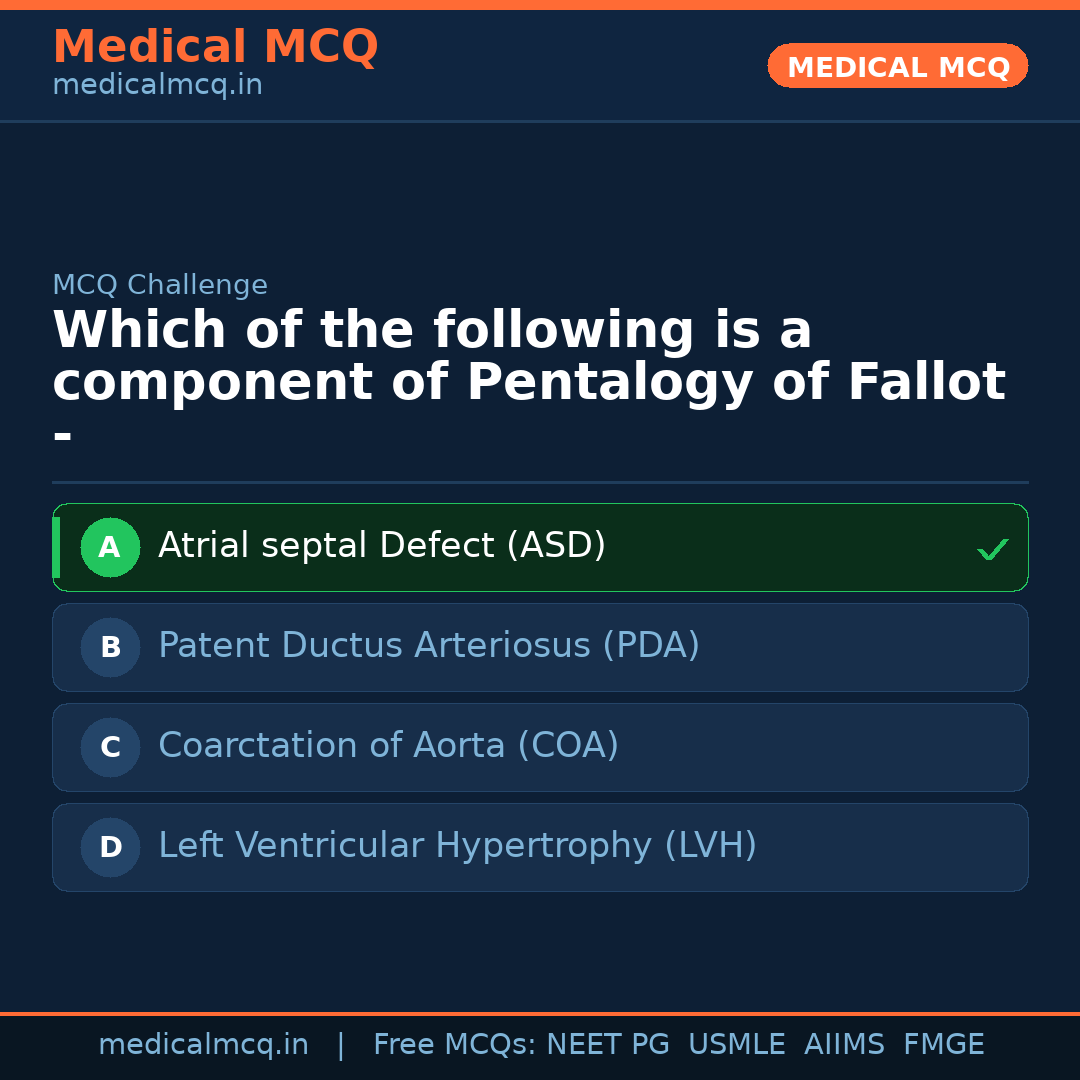Screen dimensions: 1080x1080
Task: Click the Pentalogy of Fallot question text
Action: 528,357
